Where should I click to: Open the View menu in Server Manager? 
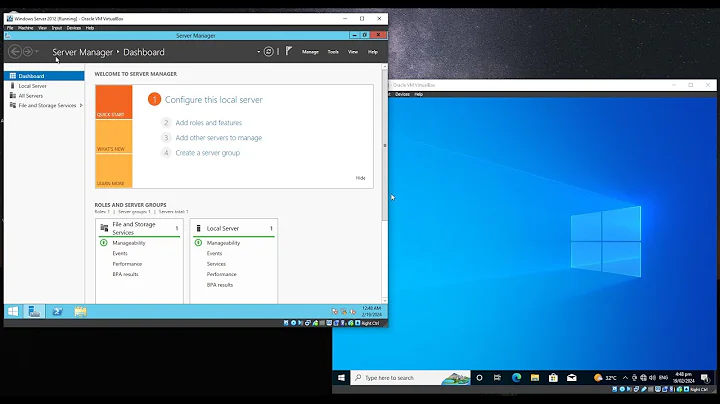click(353, 52)
